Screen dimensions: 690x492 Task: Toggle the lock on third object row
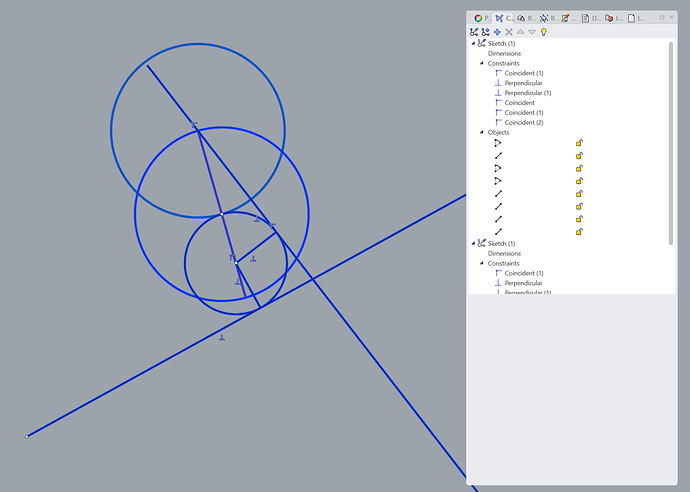[579, 168]
